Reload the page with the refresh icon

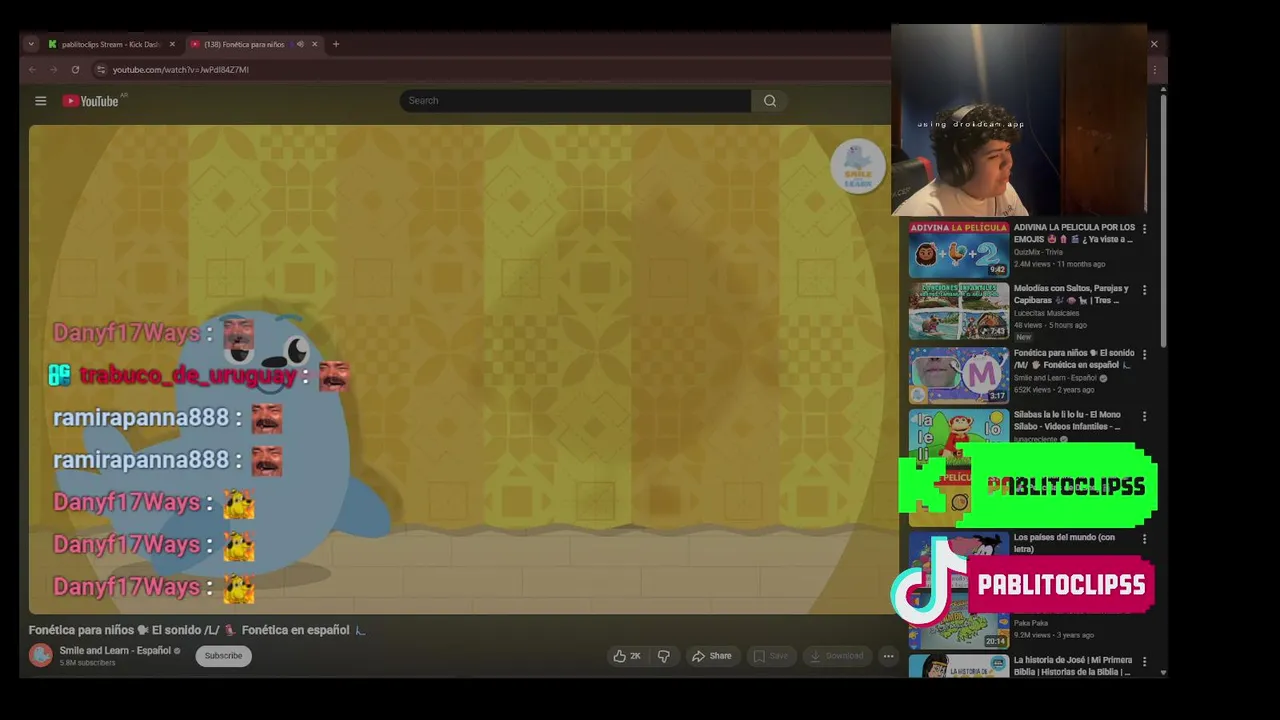coord(75,70)
